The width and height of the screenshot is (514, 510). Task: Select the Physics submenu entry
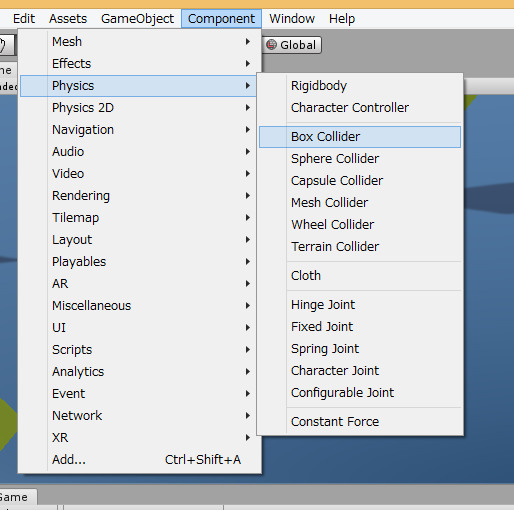point(138,86)
